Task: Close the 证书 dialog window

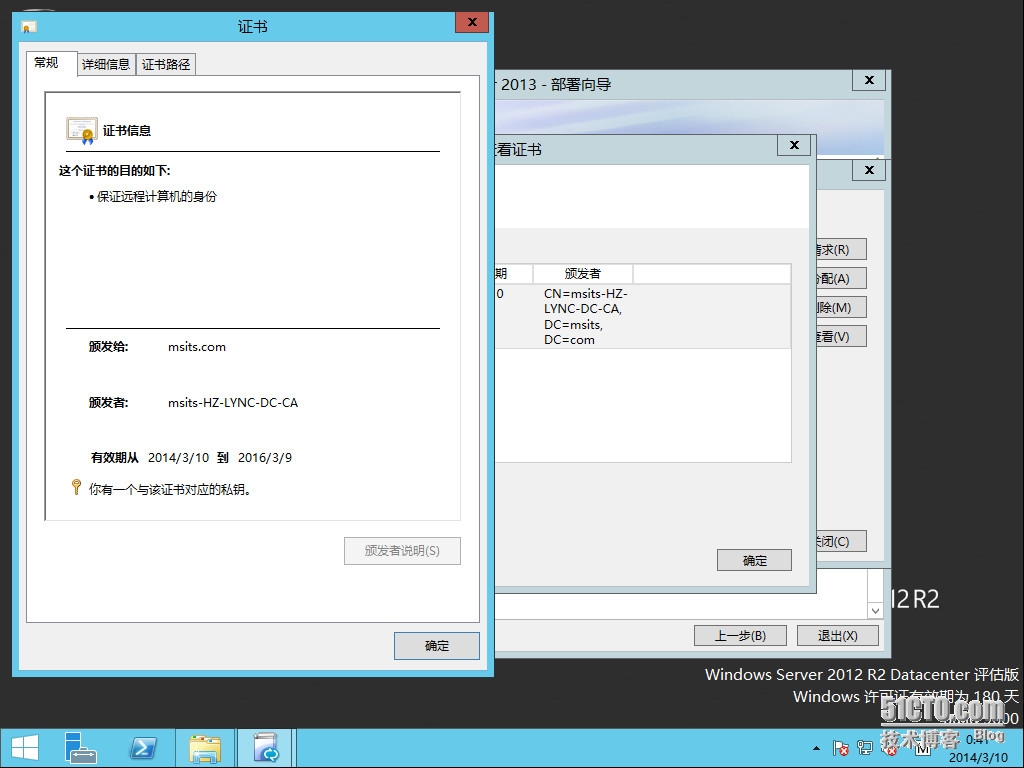Action: [472, 23]
